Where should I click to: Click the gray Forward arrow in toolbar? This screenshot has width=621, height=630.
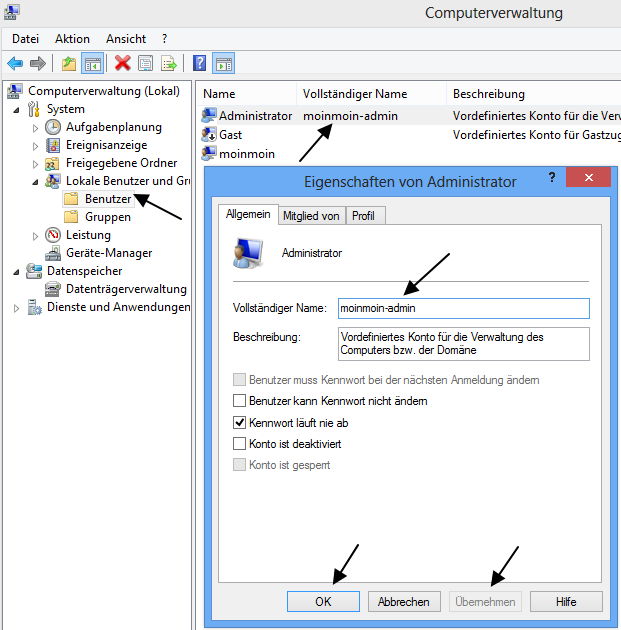click(x=38, y=63)
